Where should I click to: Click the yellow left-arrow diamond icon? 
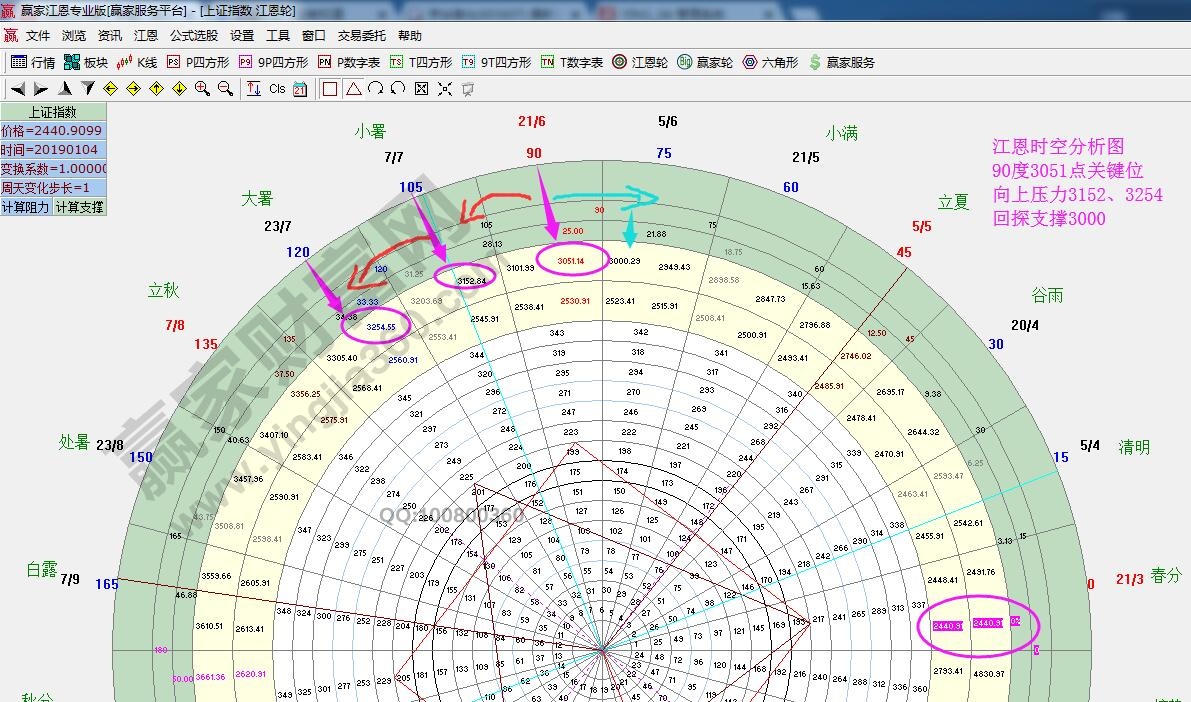pyautogui.click(x=111, y=89)
